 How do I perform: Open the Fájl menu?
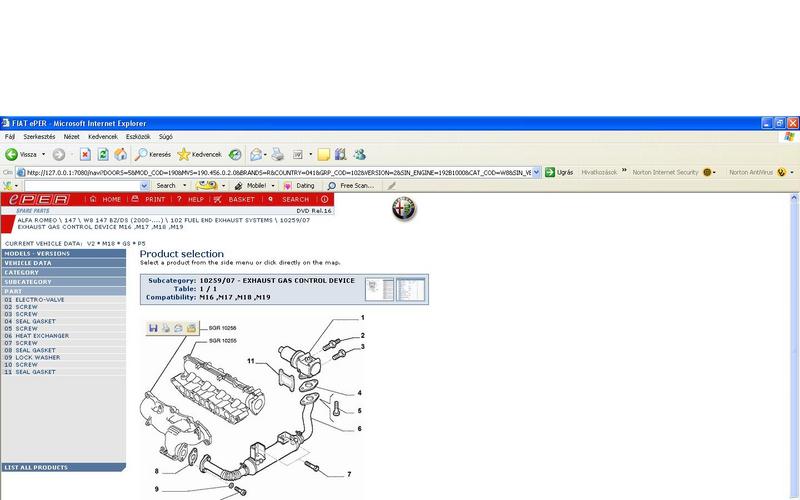pos(10,137)
